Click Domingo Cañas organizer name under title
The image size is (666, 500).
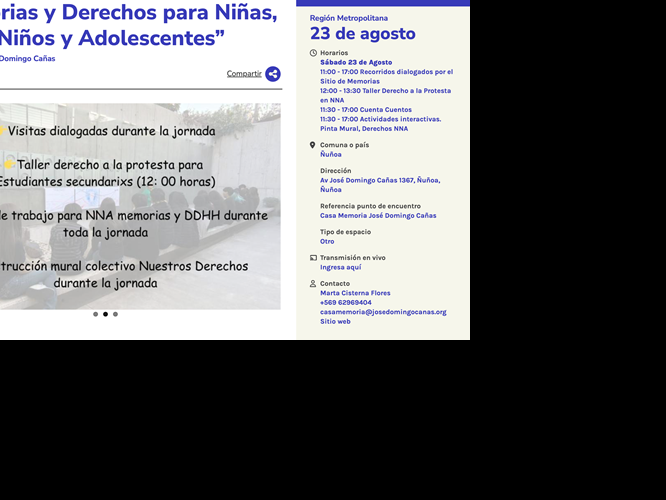(28, 59)
